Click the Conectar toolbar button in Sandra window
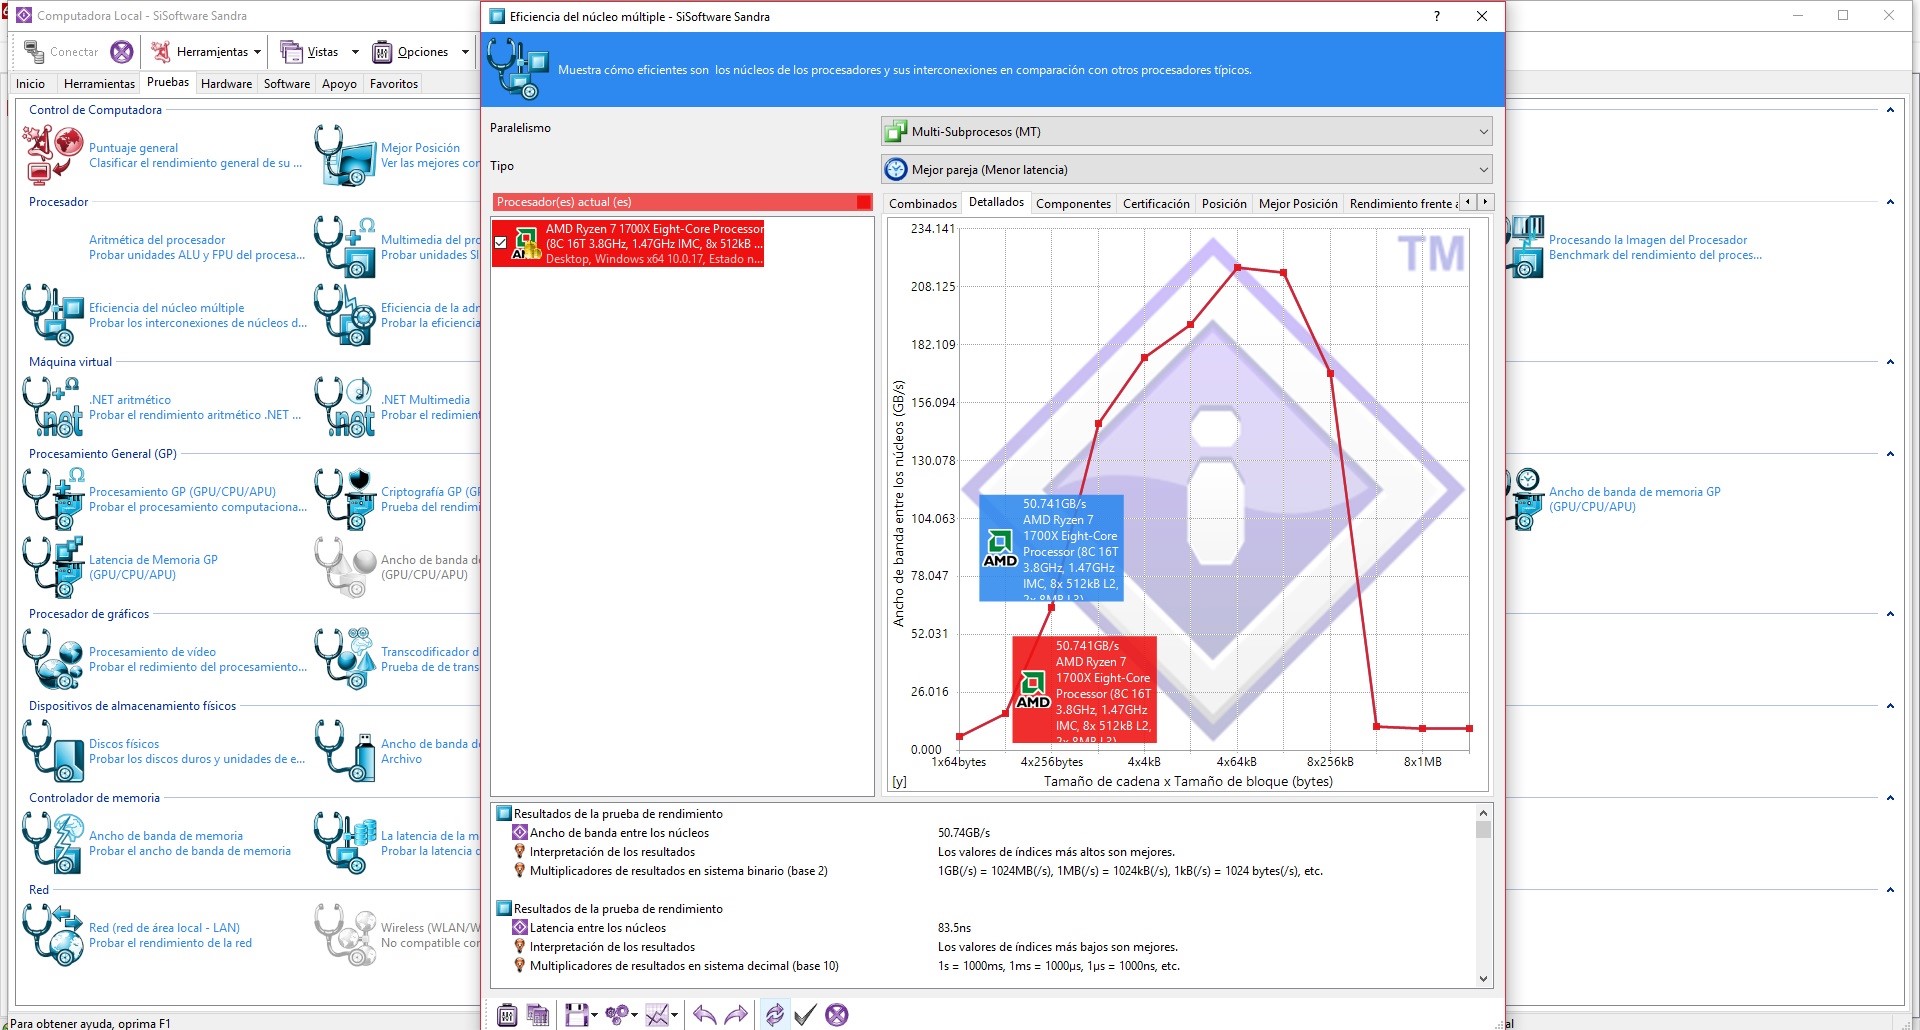 click(x=60, y=52)
